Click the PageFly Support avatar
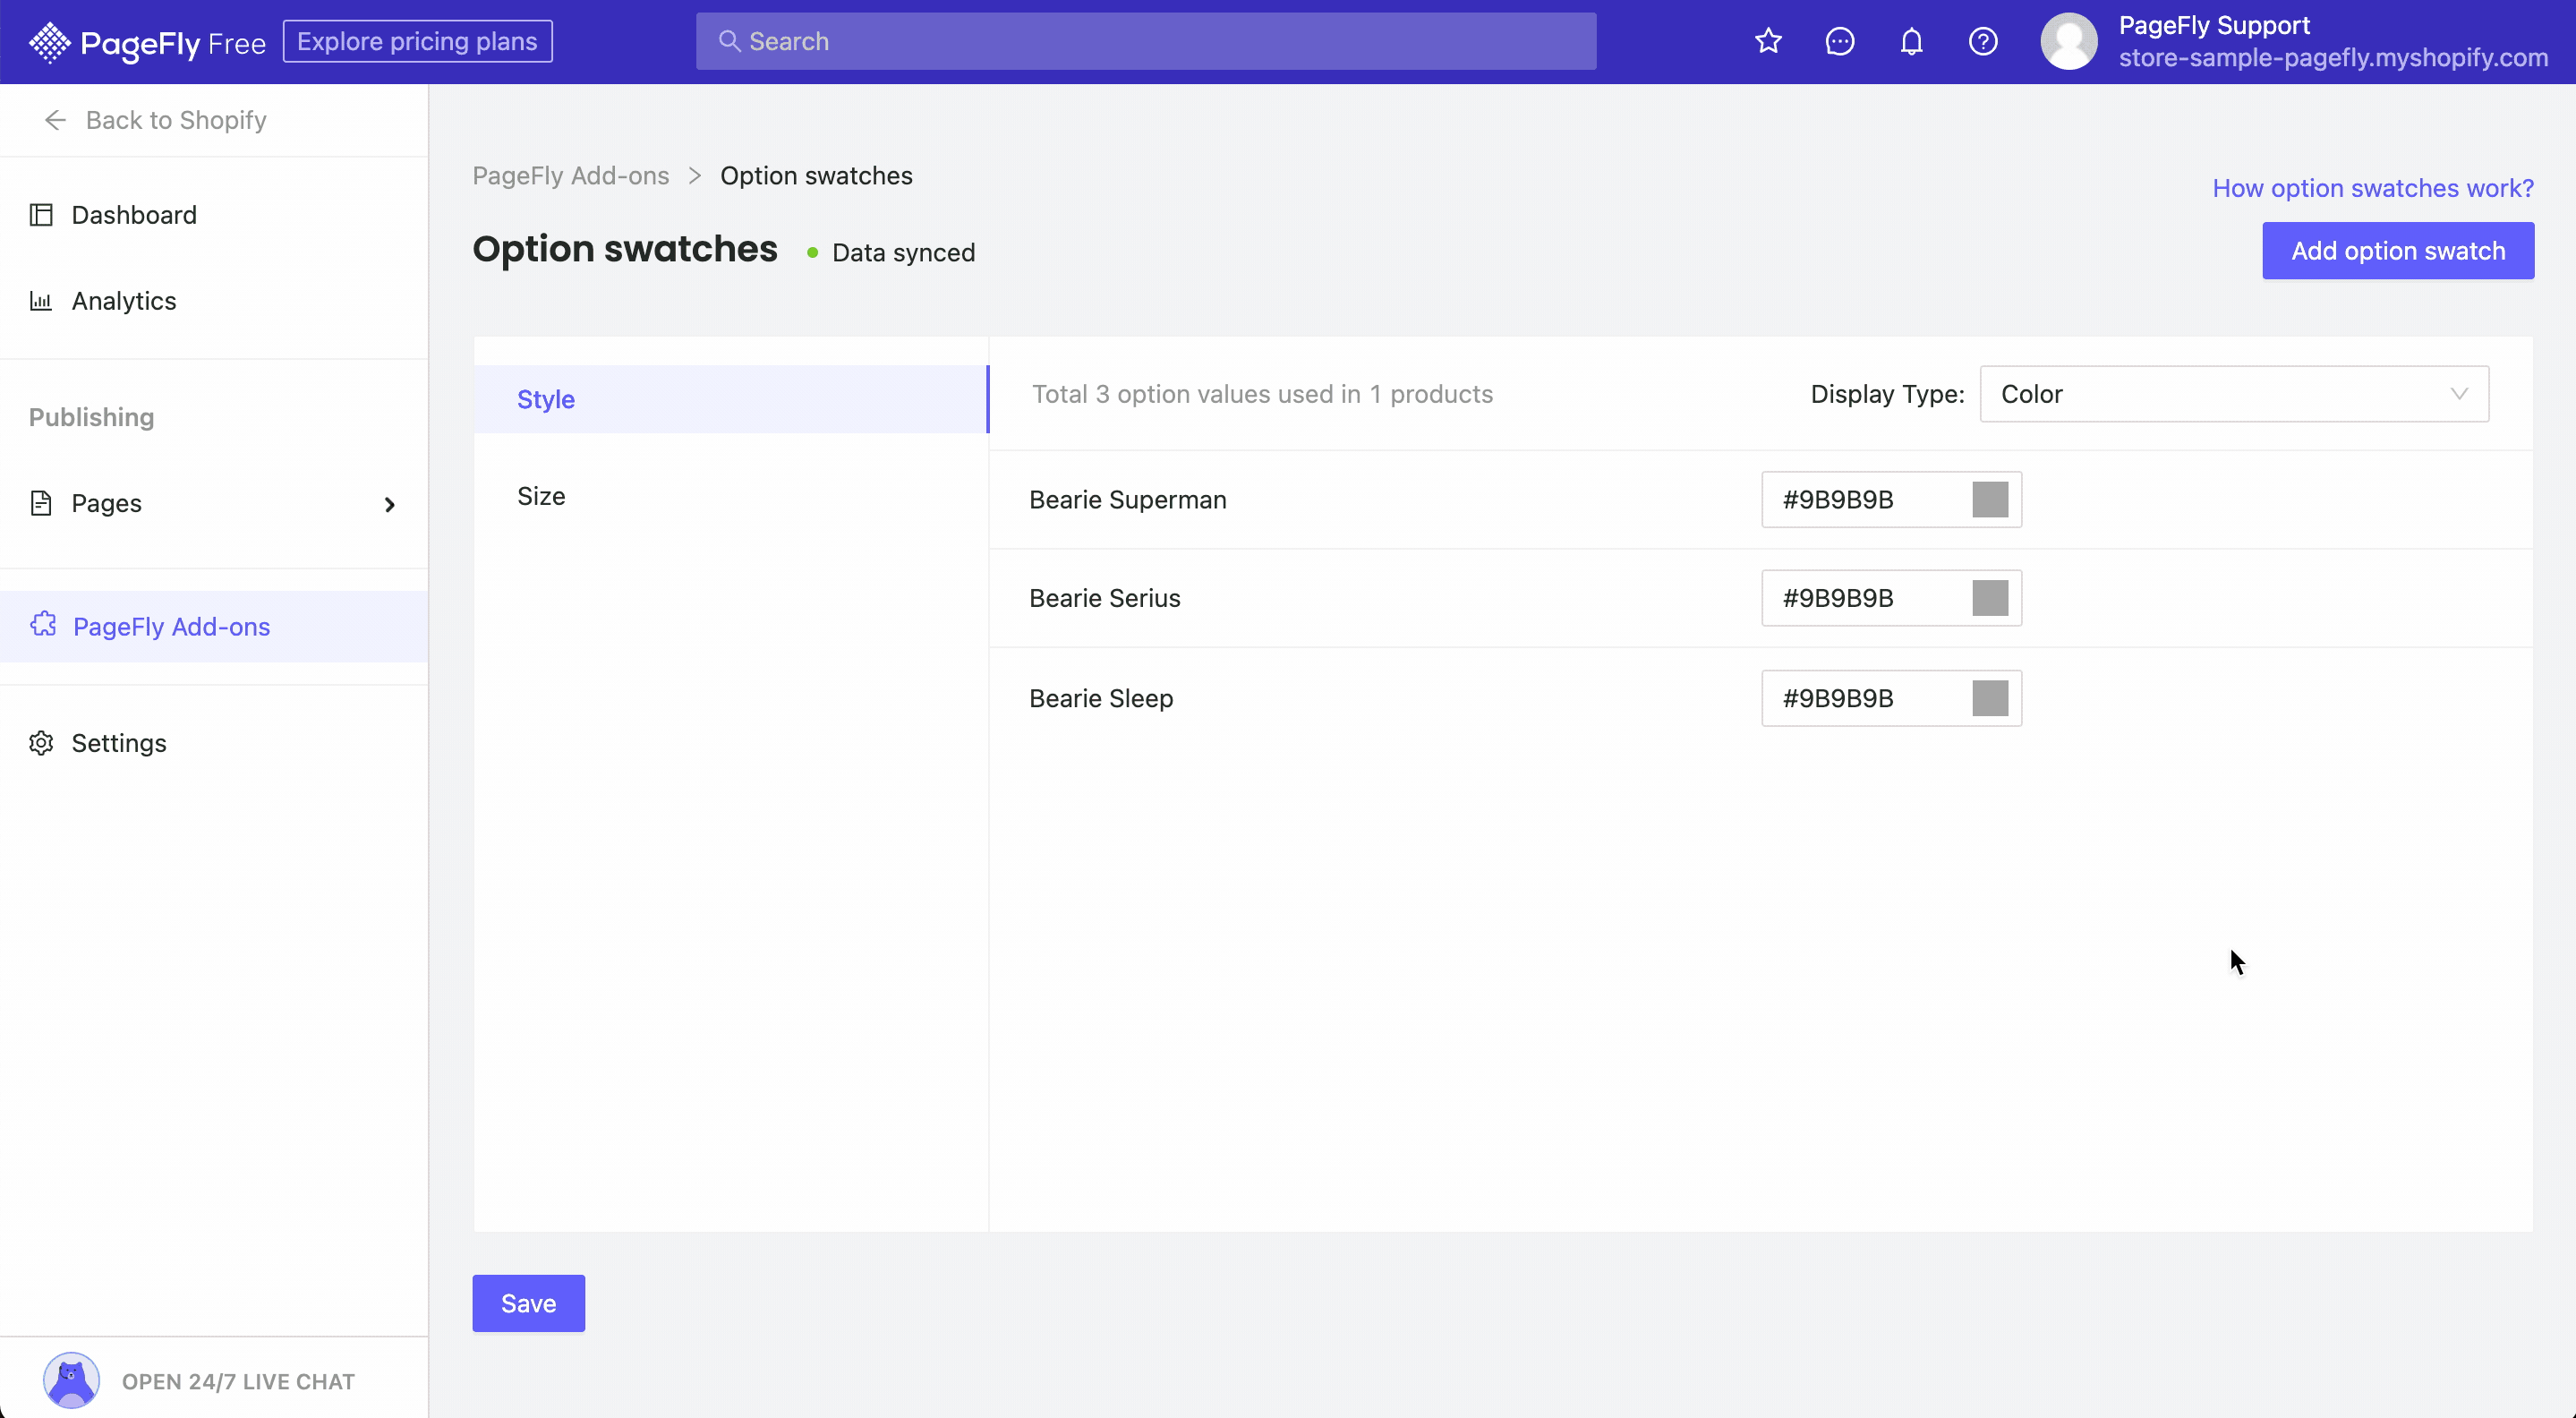This screenshot has height=1418, width=2576. pos(2068,41)
